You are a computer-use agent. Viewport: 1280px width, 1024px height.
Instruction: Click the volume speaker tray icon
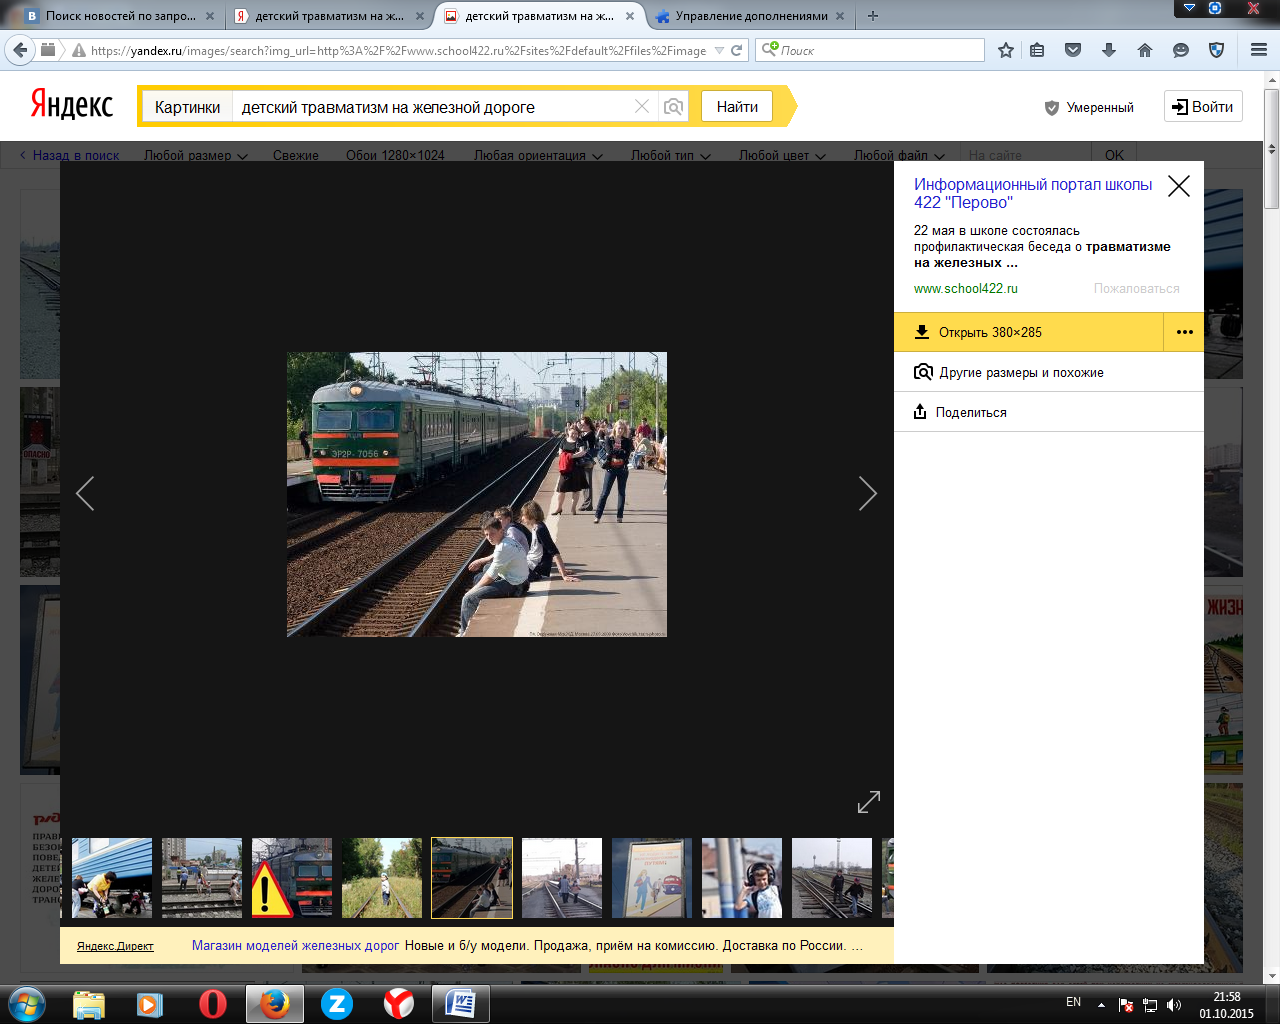coord(1174,1005)
